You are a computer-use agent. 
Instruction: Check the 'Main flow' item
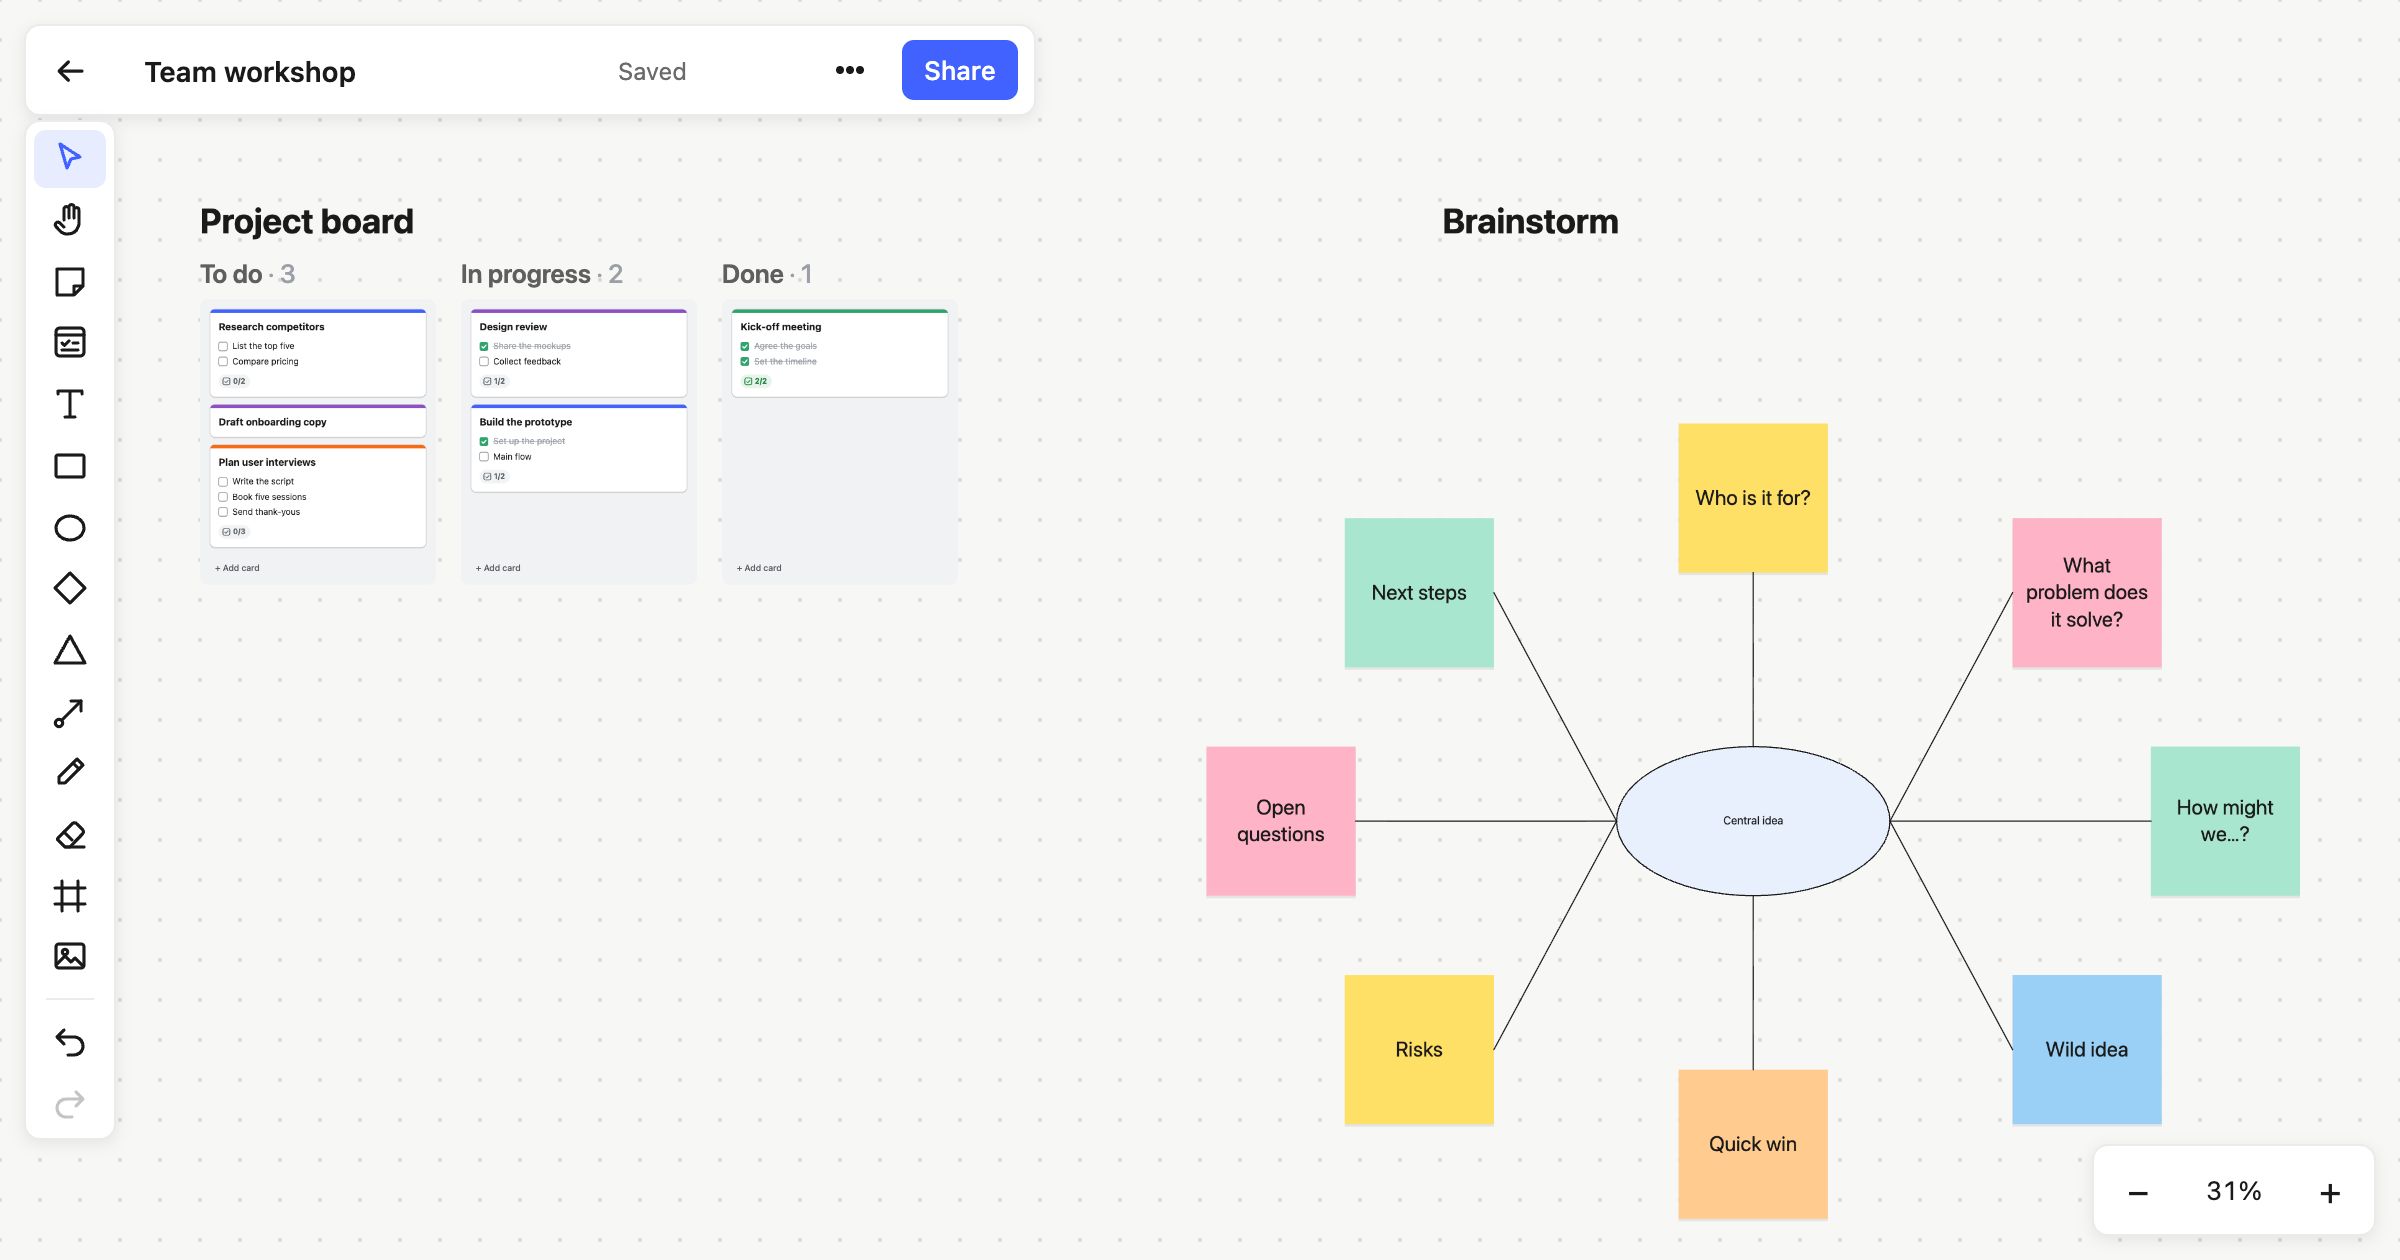[x=484, y=457]
